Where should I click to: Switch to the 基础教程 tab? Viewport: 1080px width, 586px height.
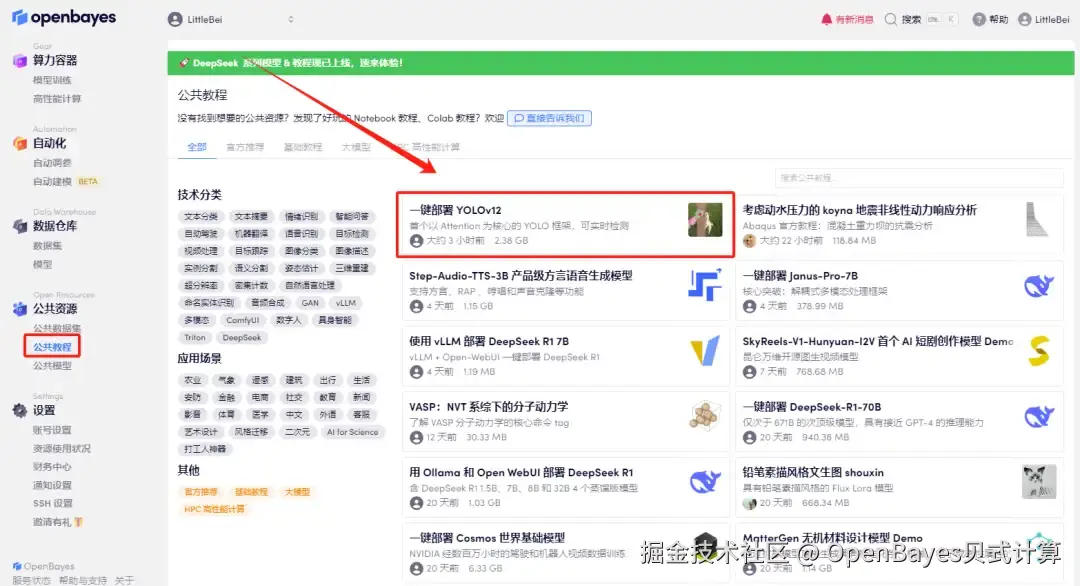coord(303,147)
